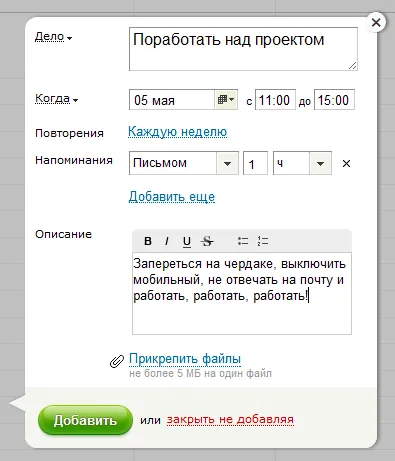Click the green Добавить button
This screenshot has height=461, width=395.
[x=85, y=420]
